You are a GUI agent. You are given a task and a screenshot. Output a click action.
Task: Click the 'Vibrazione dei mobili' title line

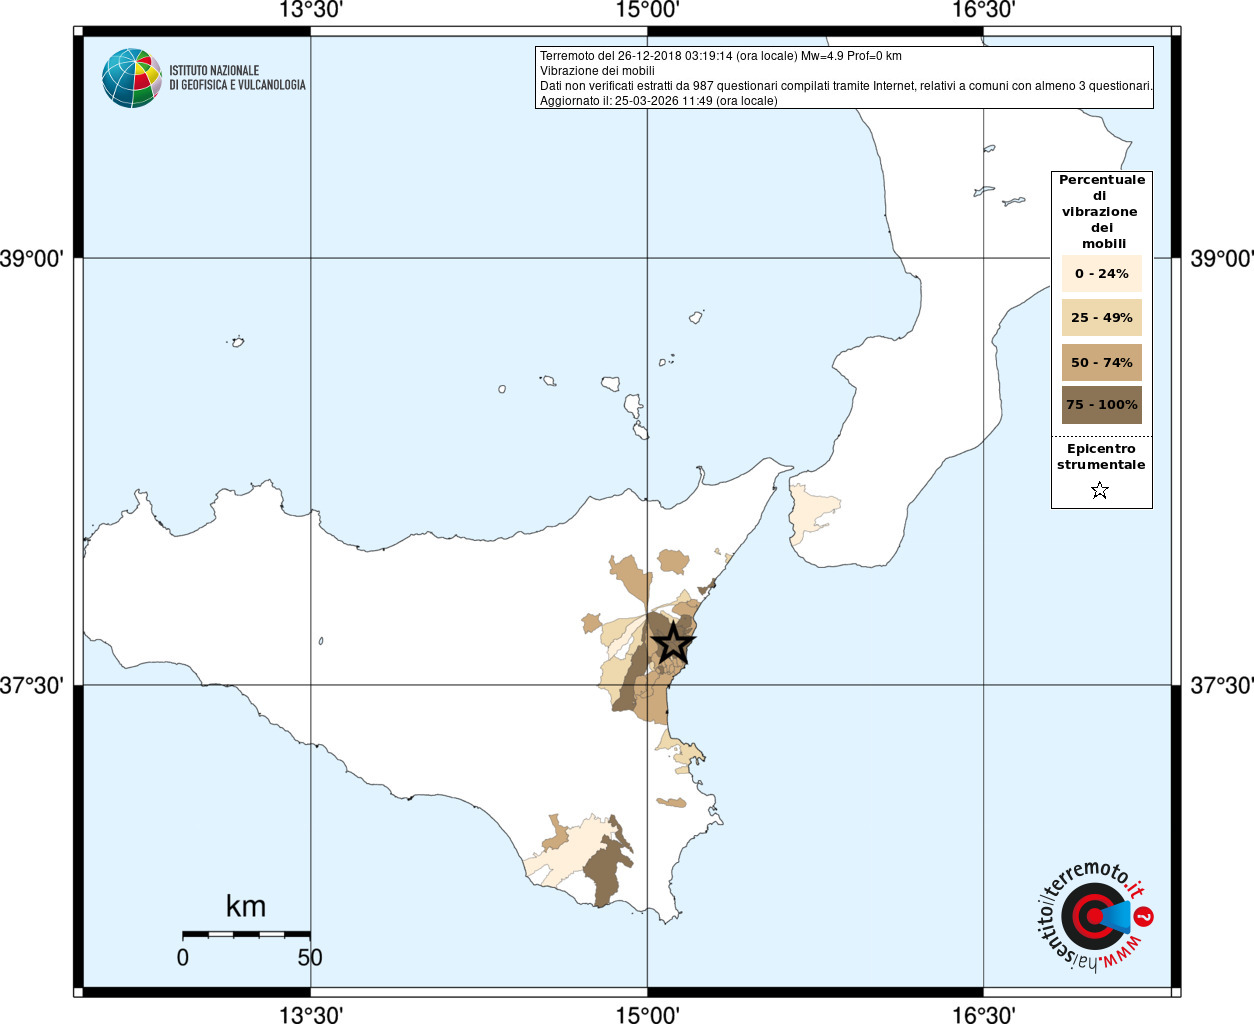(x=597, y=71)
